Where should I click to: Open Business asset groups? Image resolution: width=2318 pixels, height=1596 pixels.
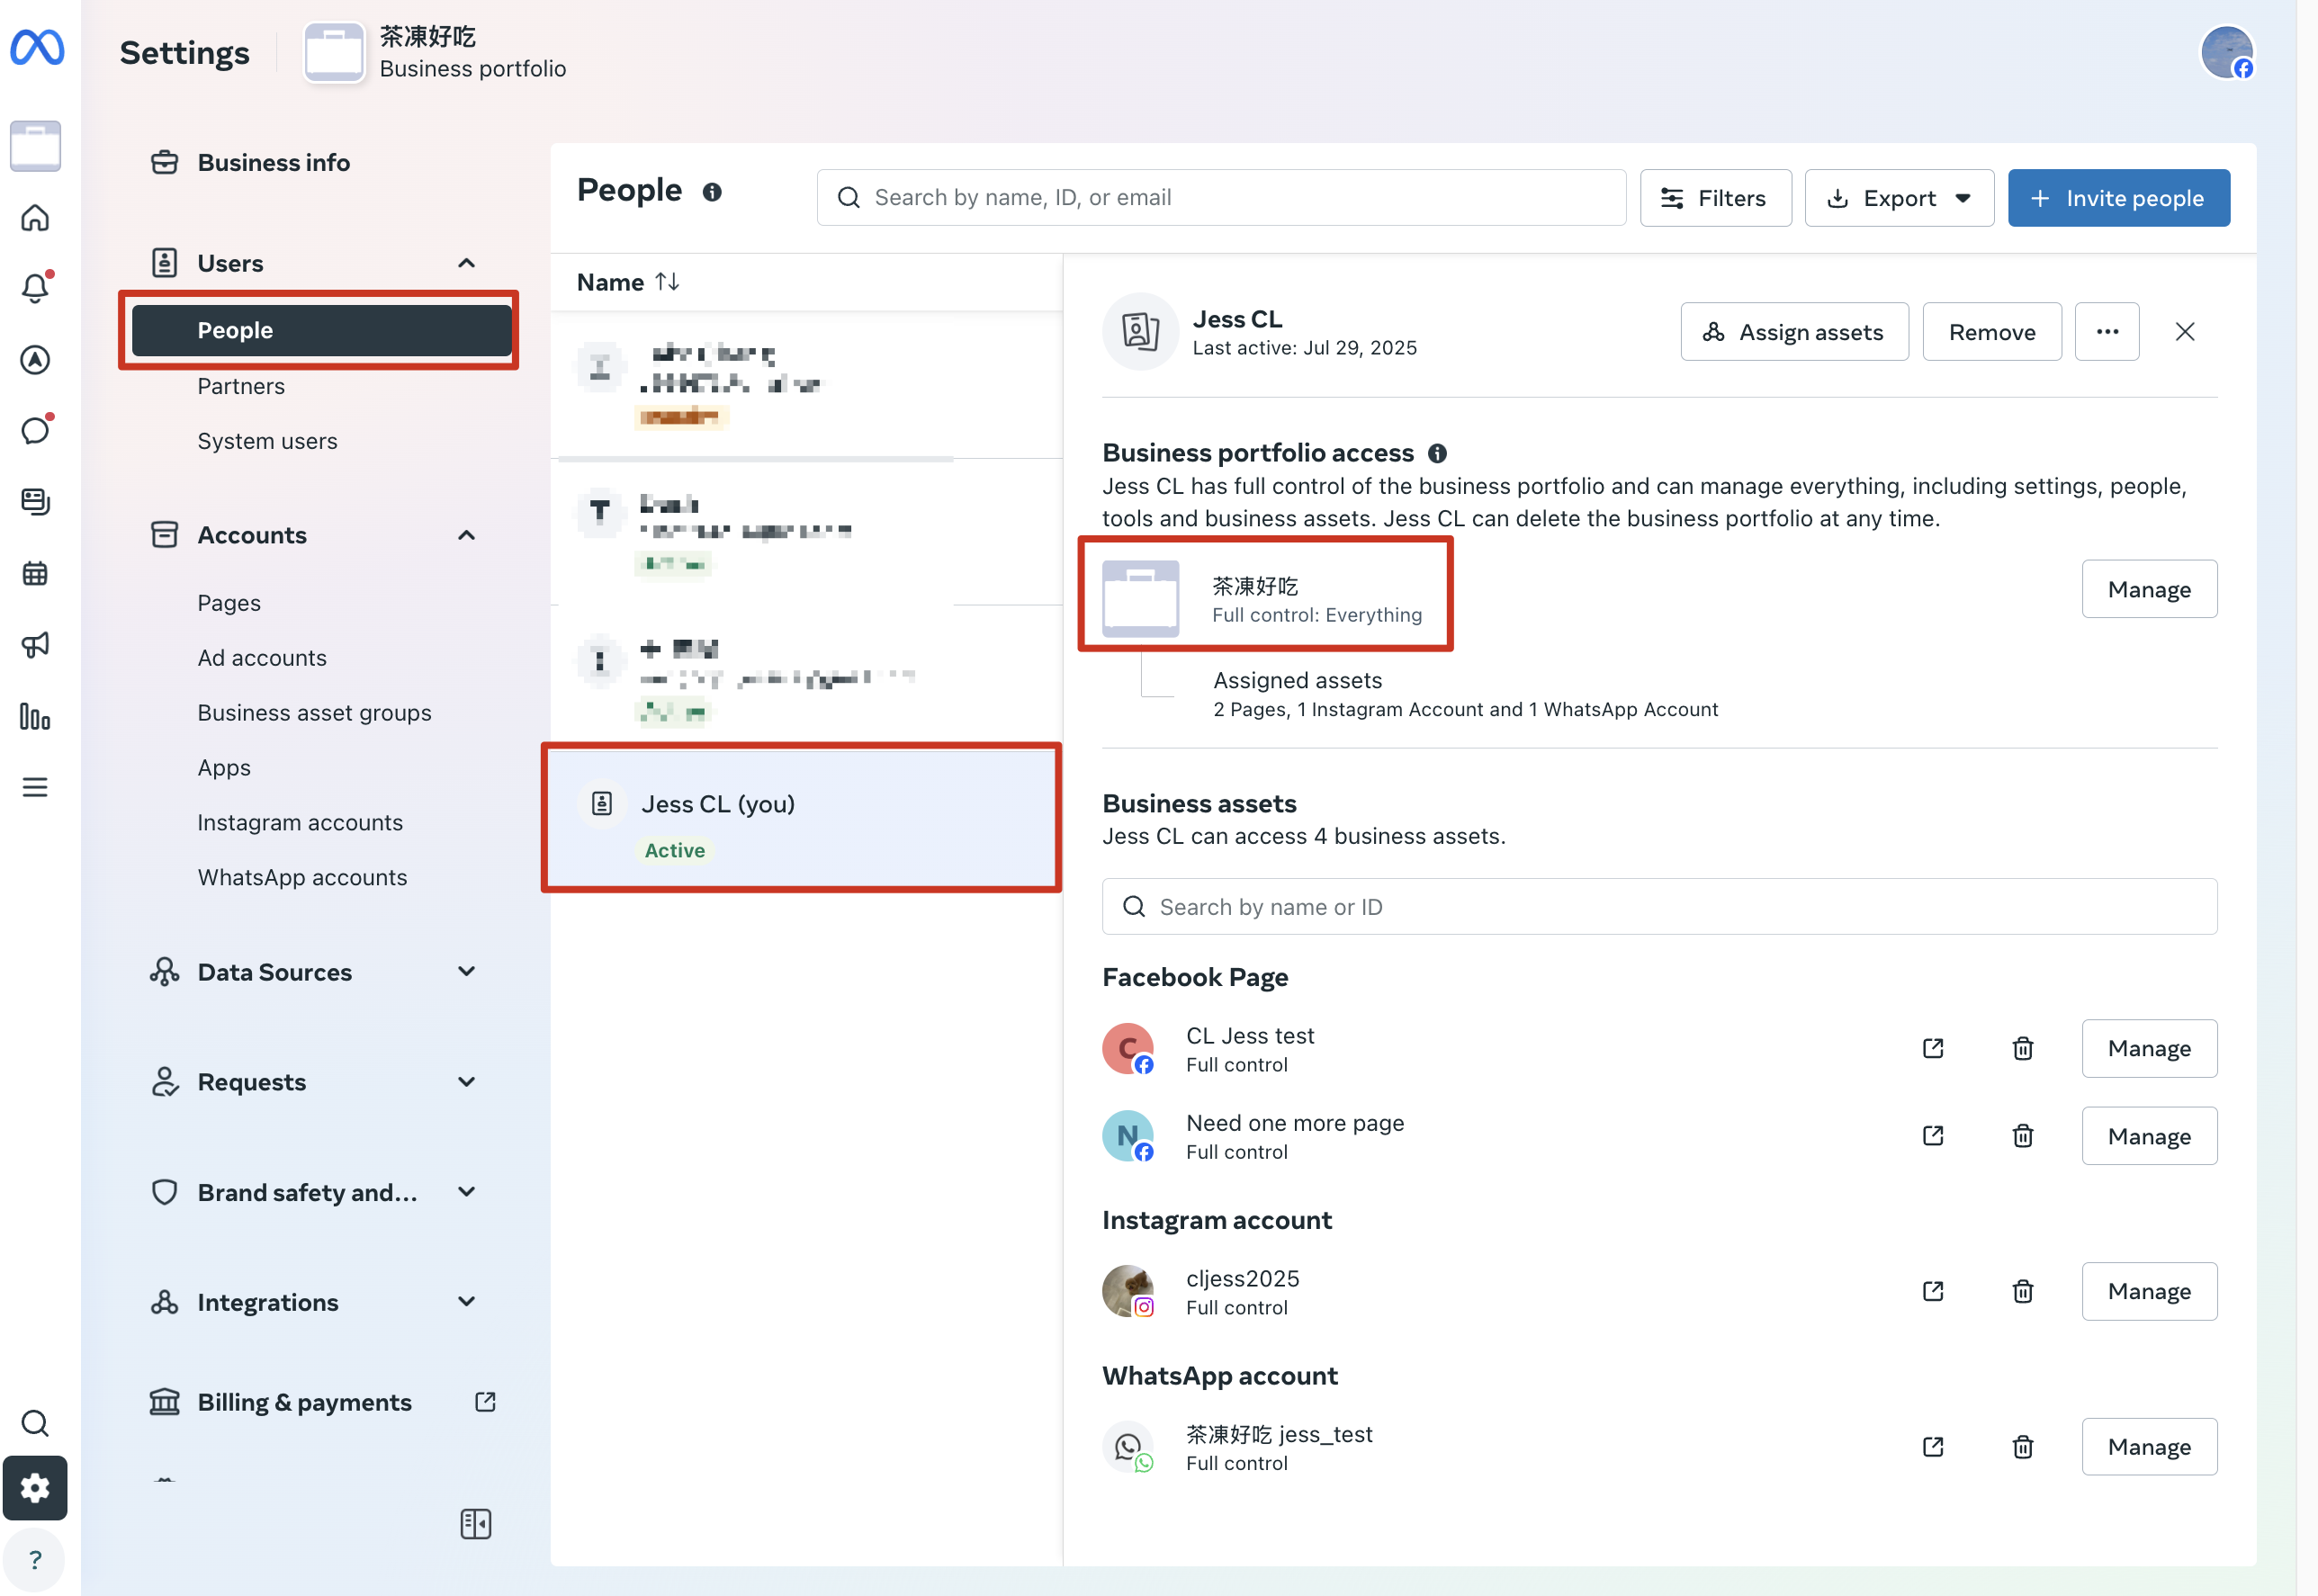point(314,713)
